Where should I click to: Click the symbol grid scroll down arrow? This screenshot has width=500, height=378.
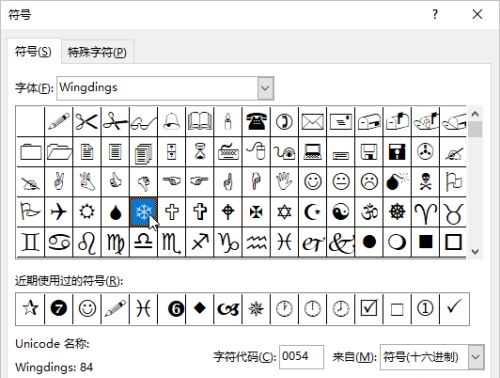[x=475, y=251]
